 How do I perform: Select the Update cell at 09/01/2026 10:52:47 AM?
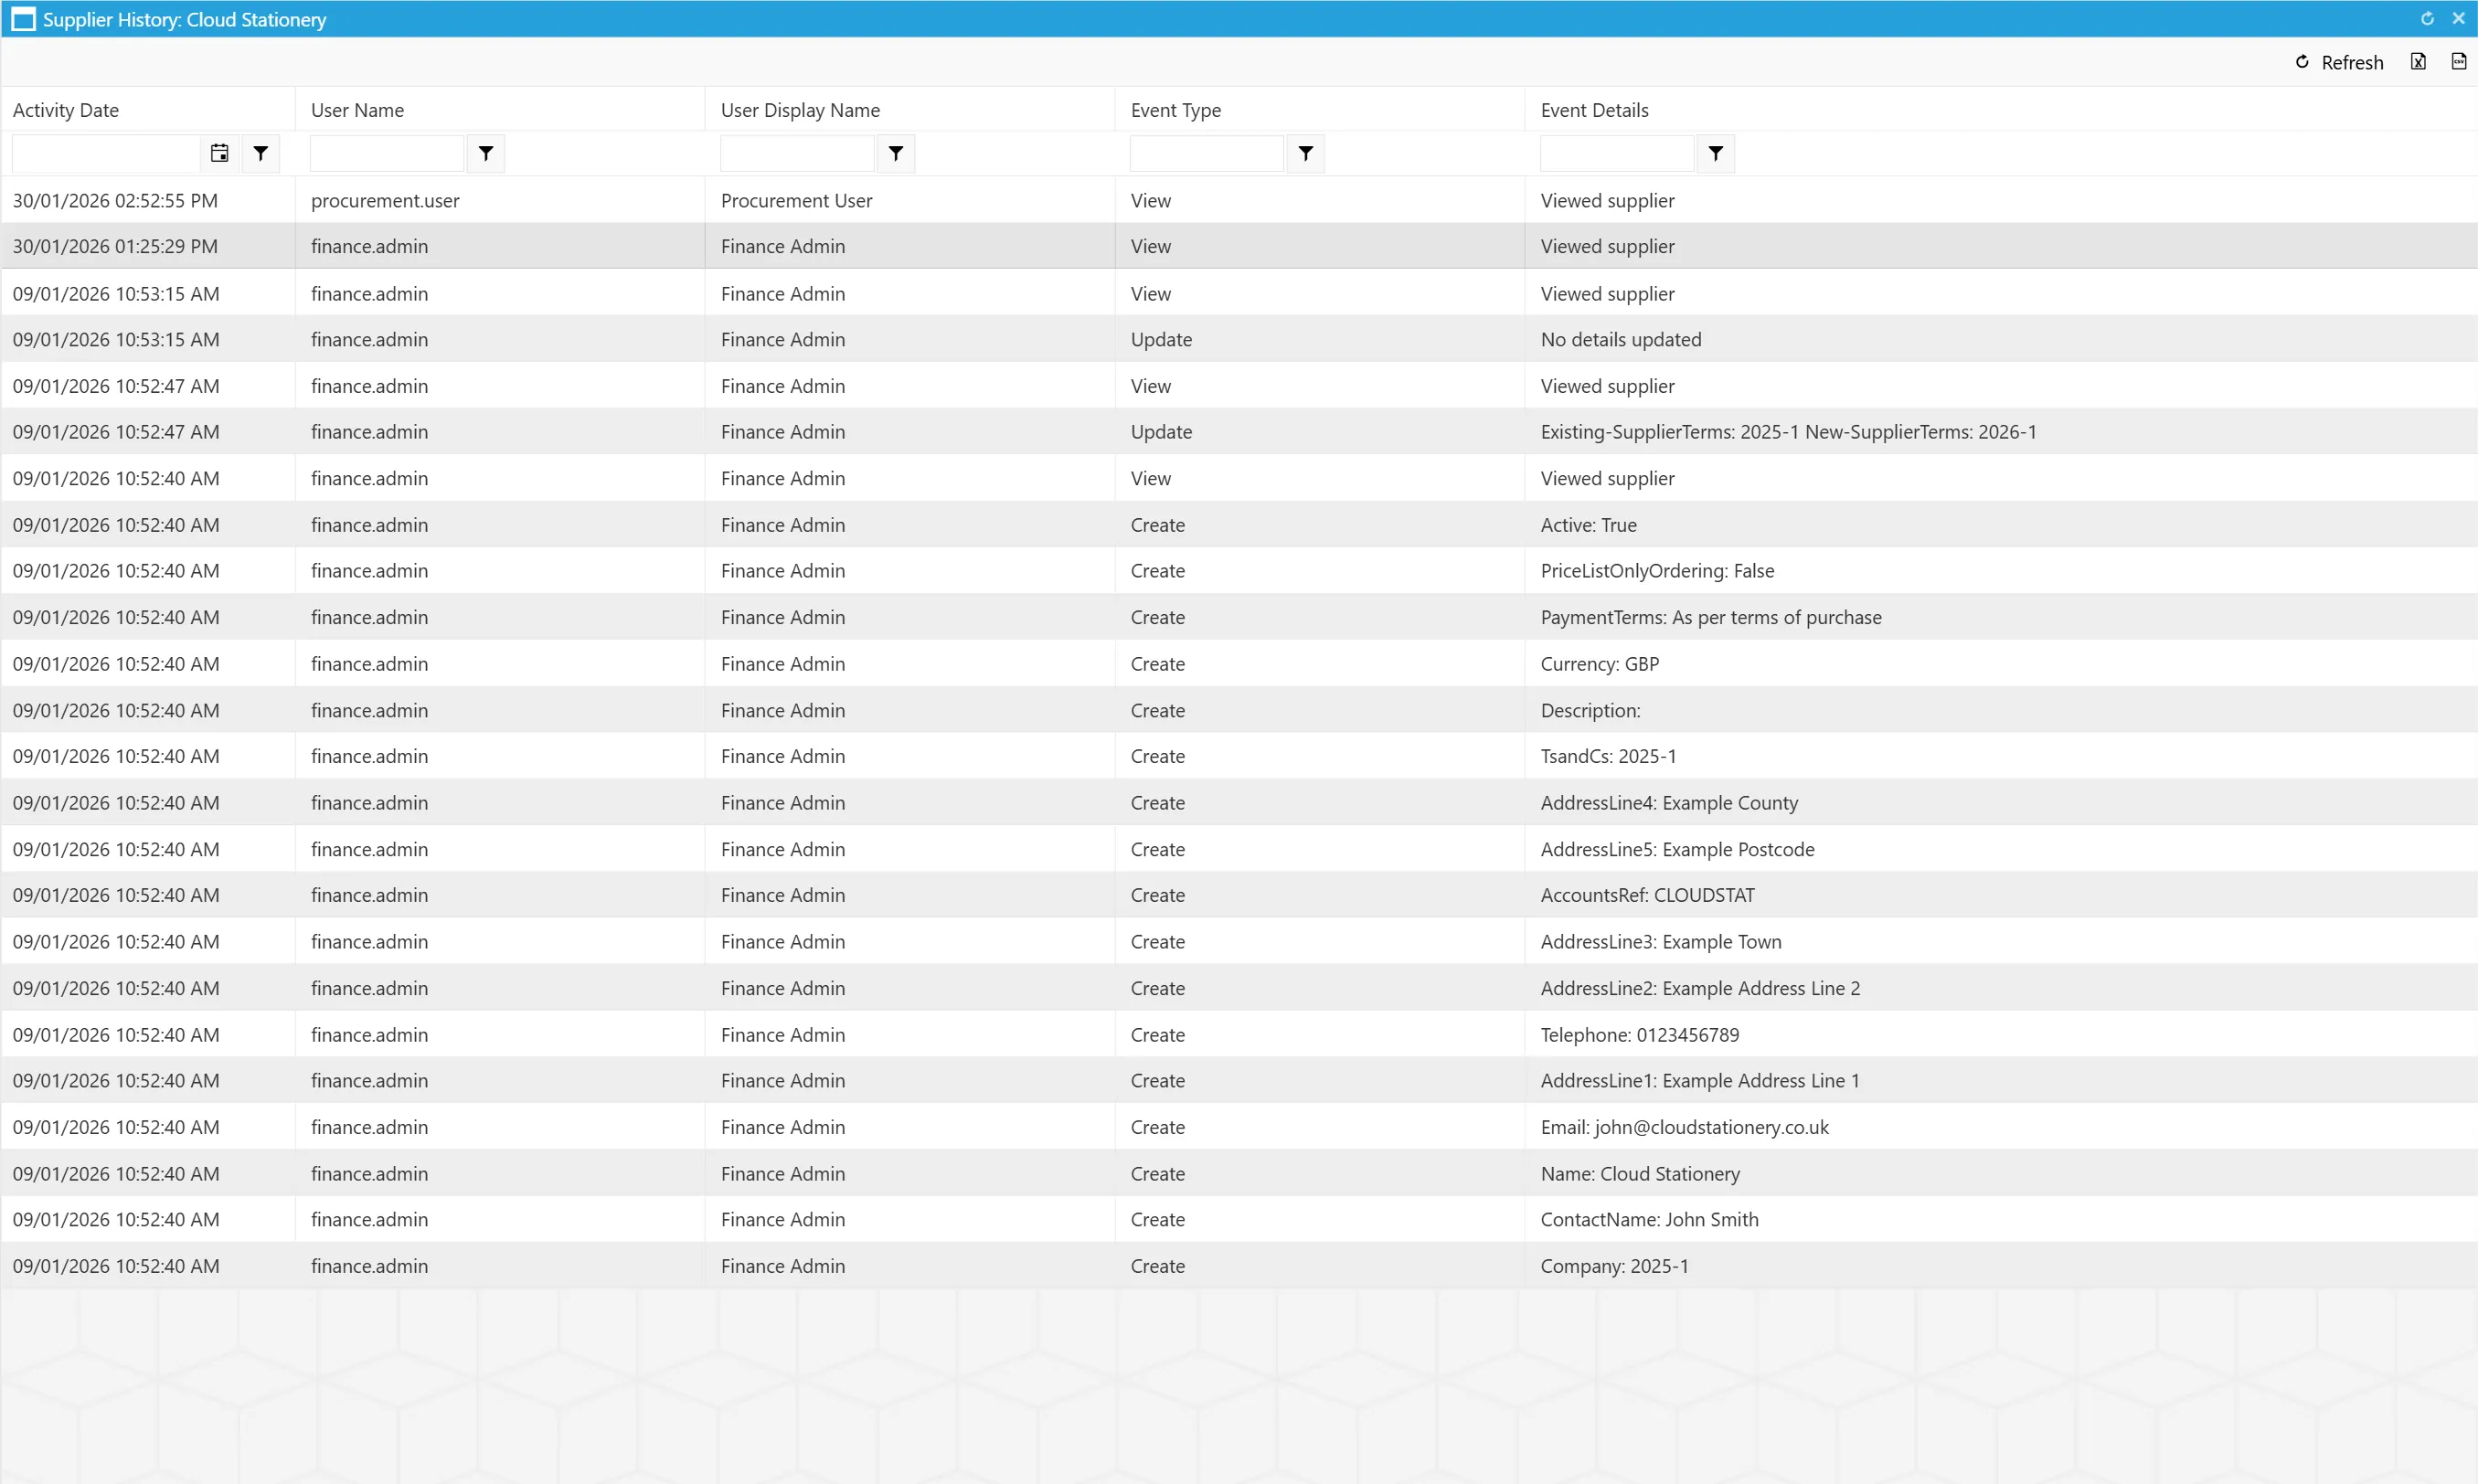[x=1320, y=432]
